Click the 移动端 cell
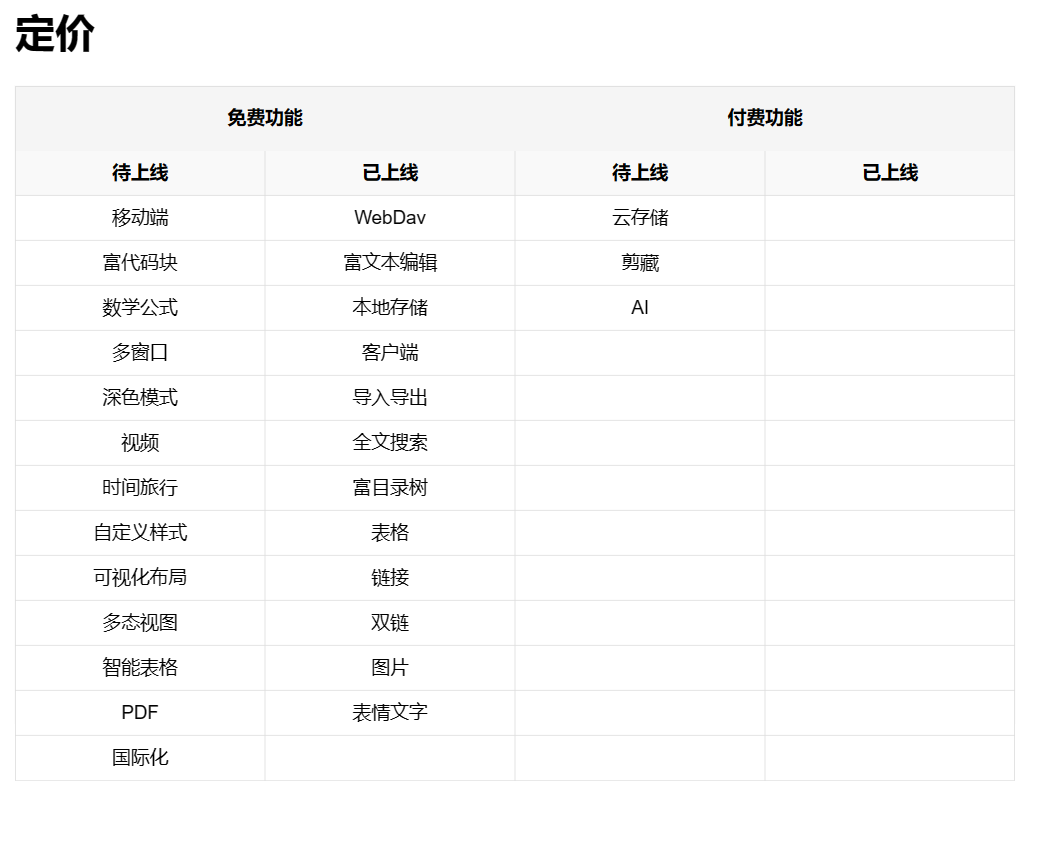Viewport: 1039px width, 859px height. click(x=140, y=217)
